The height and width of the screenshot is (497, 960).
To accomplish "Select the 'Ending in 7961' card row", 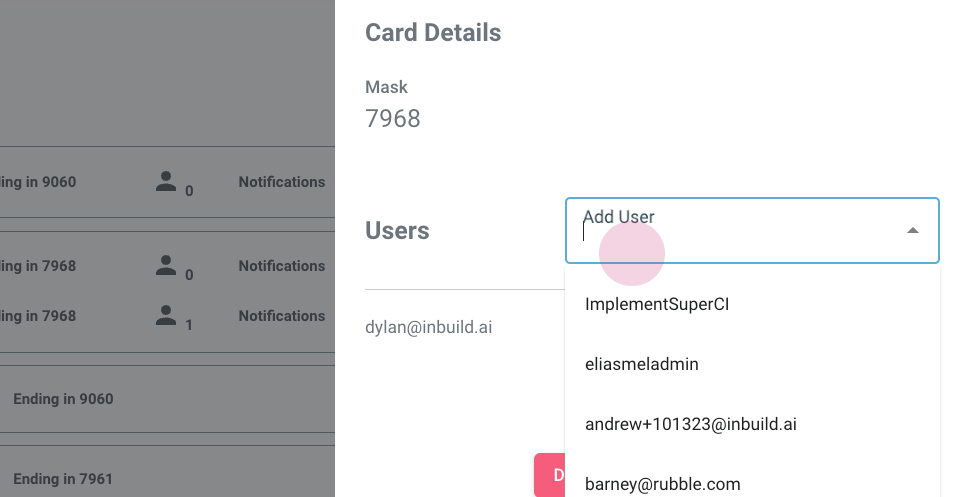I will pos(63,479).
